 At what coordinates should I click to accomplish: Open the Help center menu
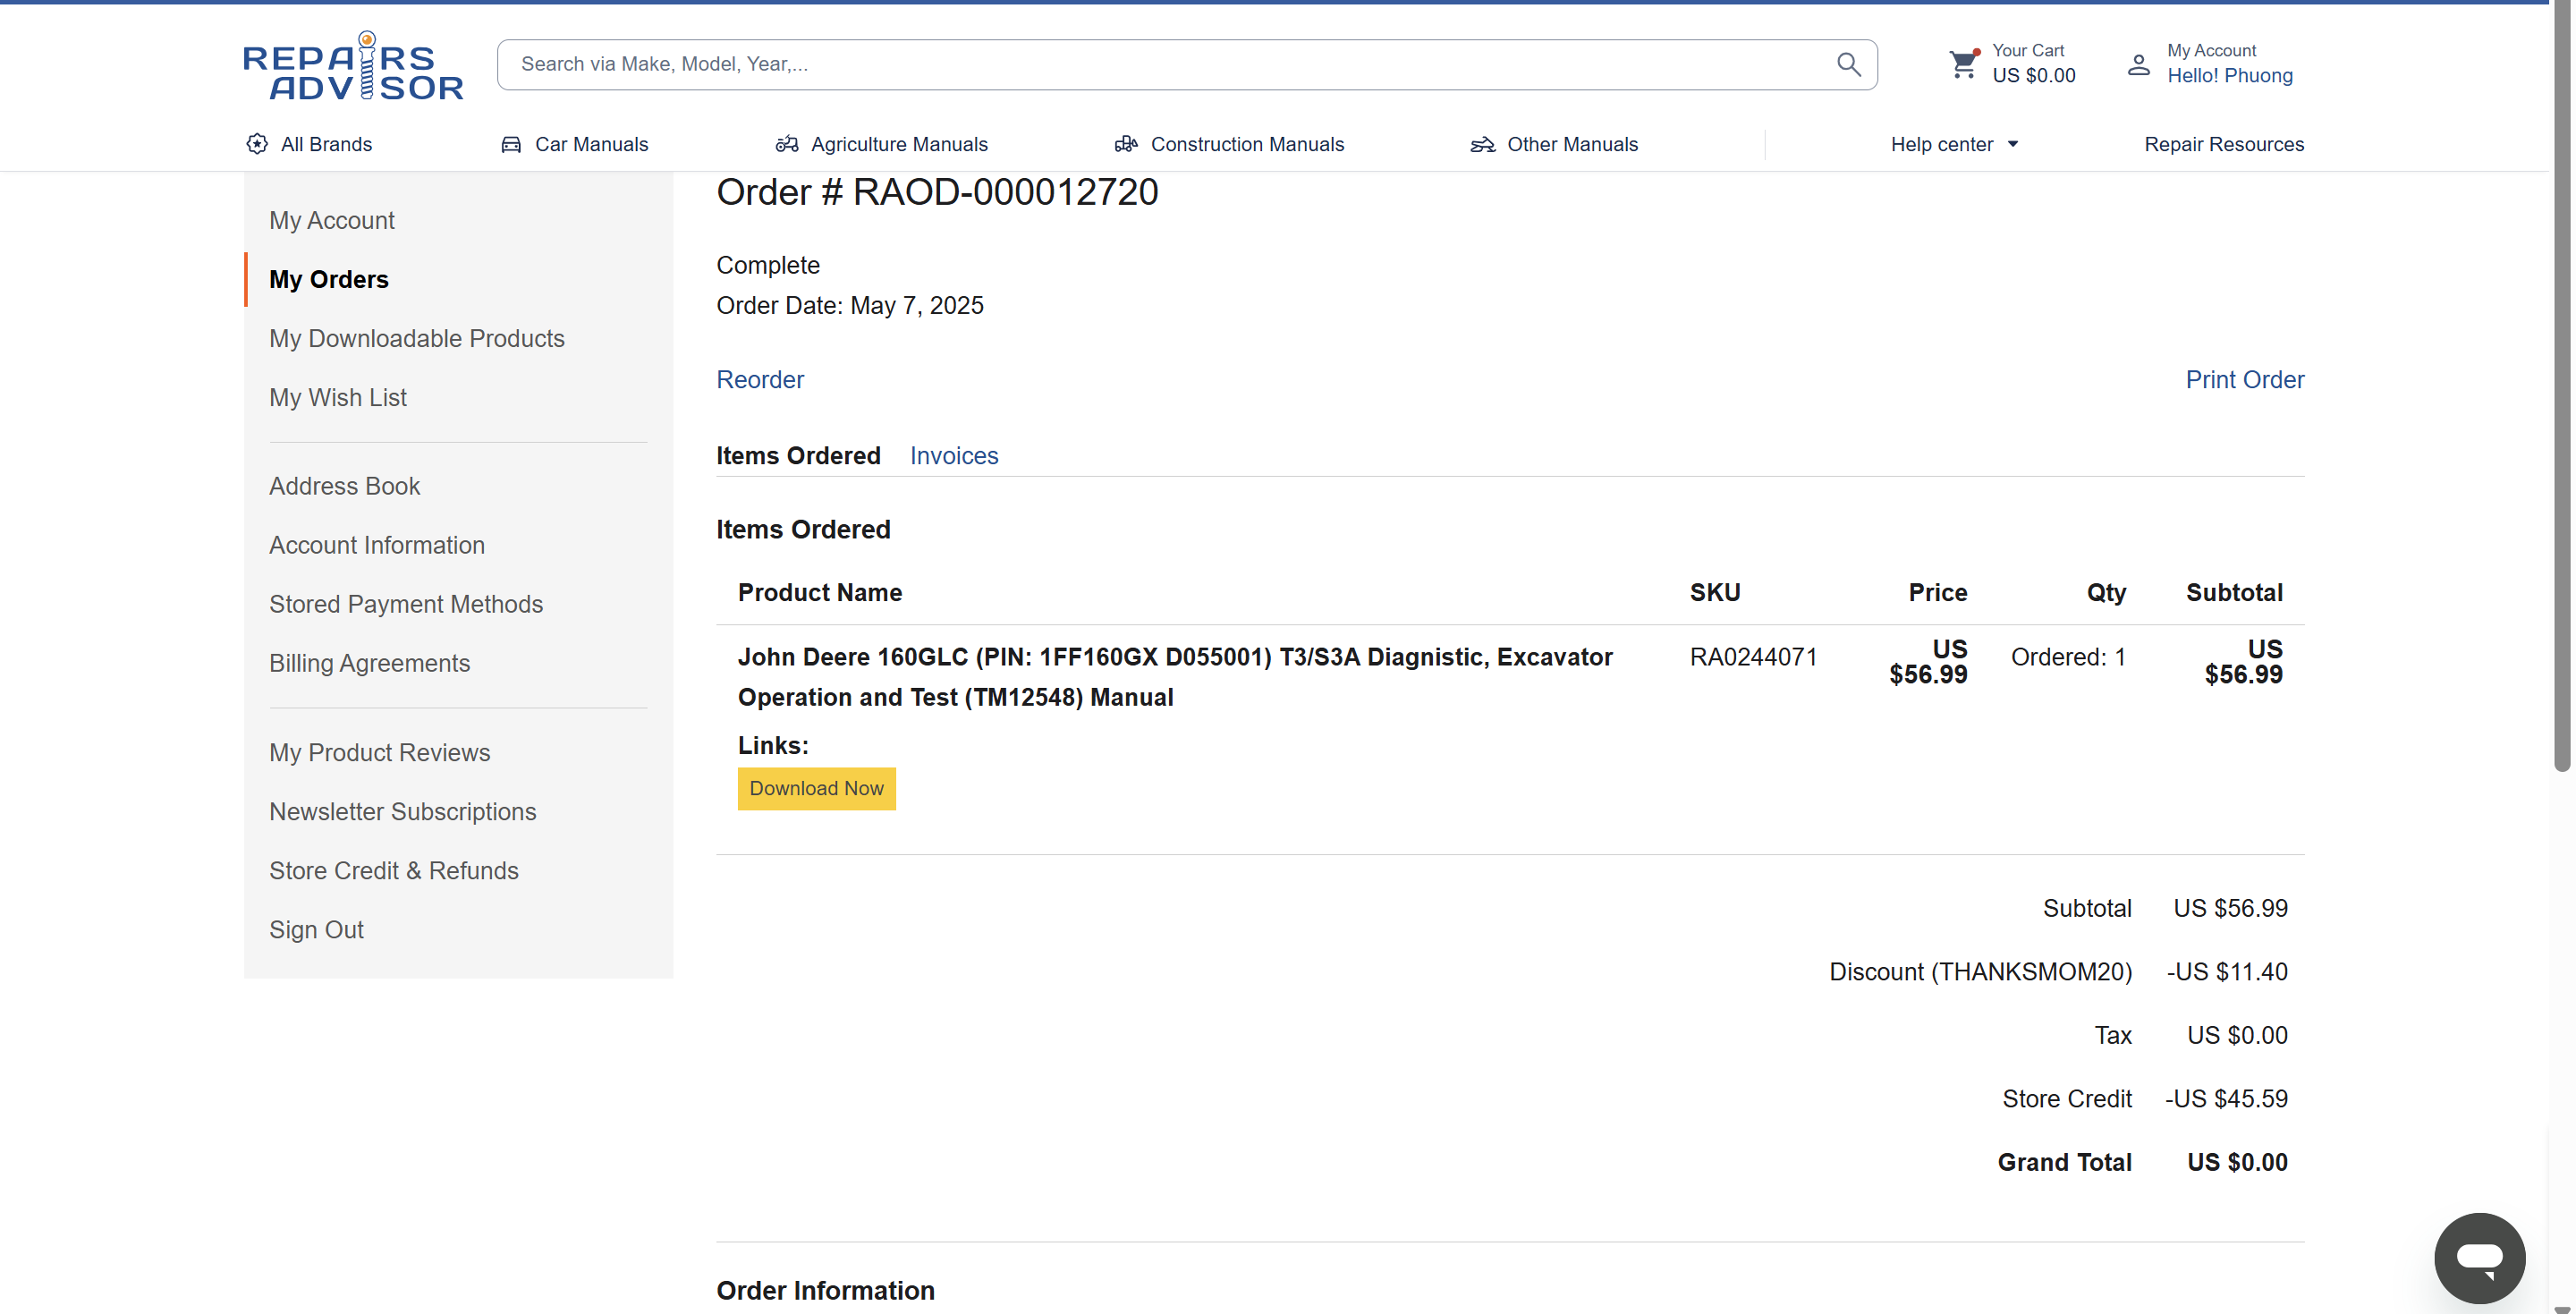(x=1954, y=144)
